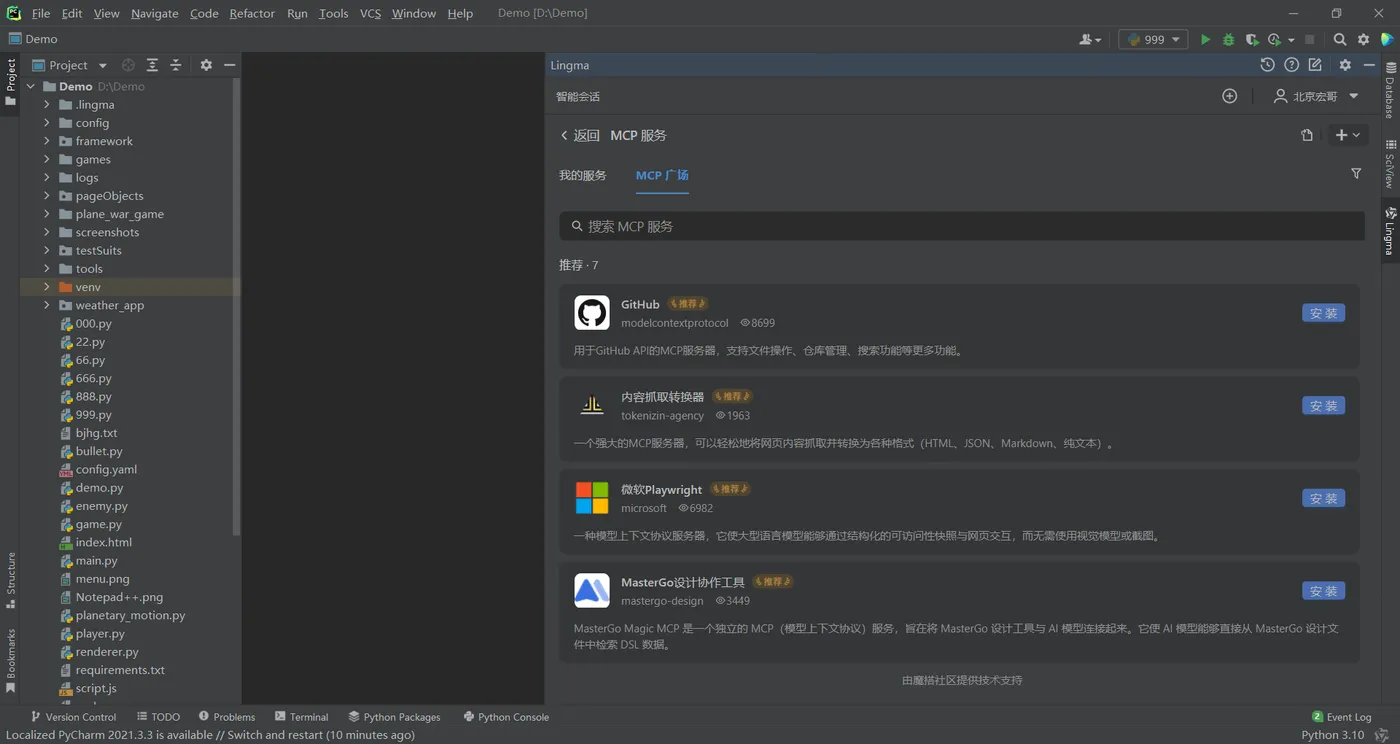Open Lingma help question-mark icon

coord(1291,65)
